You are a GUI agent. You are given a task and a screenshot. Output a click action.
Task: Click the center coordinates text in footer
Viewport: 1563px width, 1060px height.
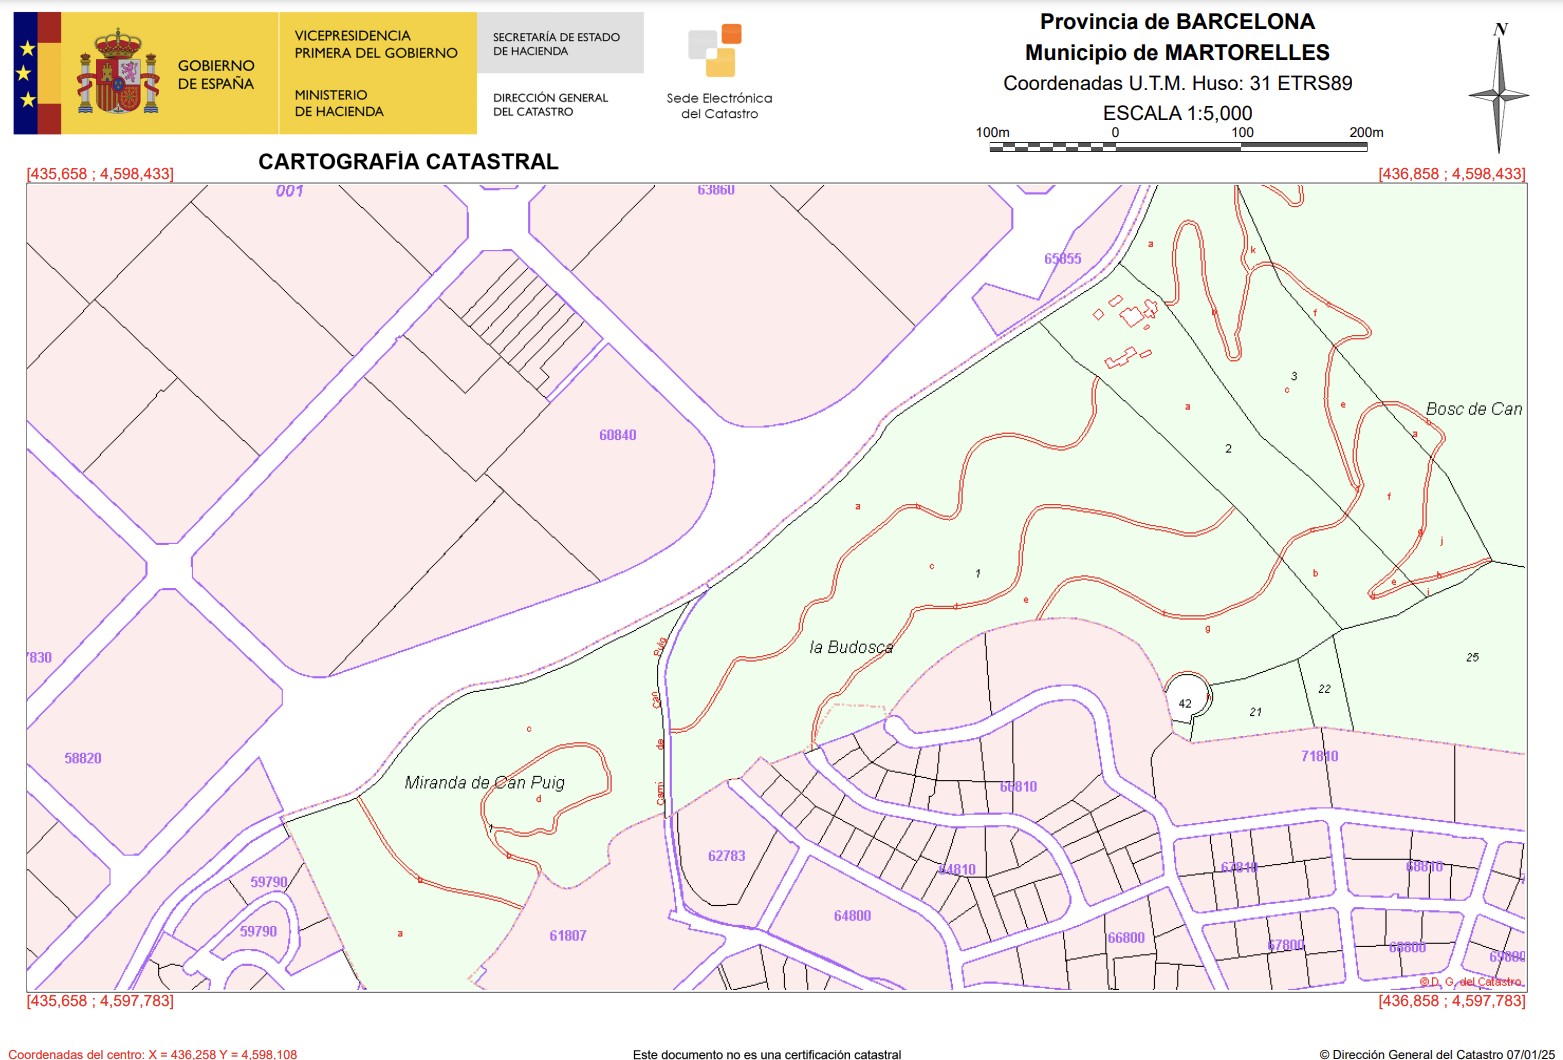click(153, 1054)
